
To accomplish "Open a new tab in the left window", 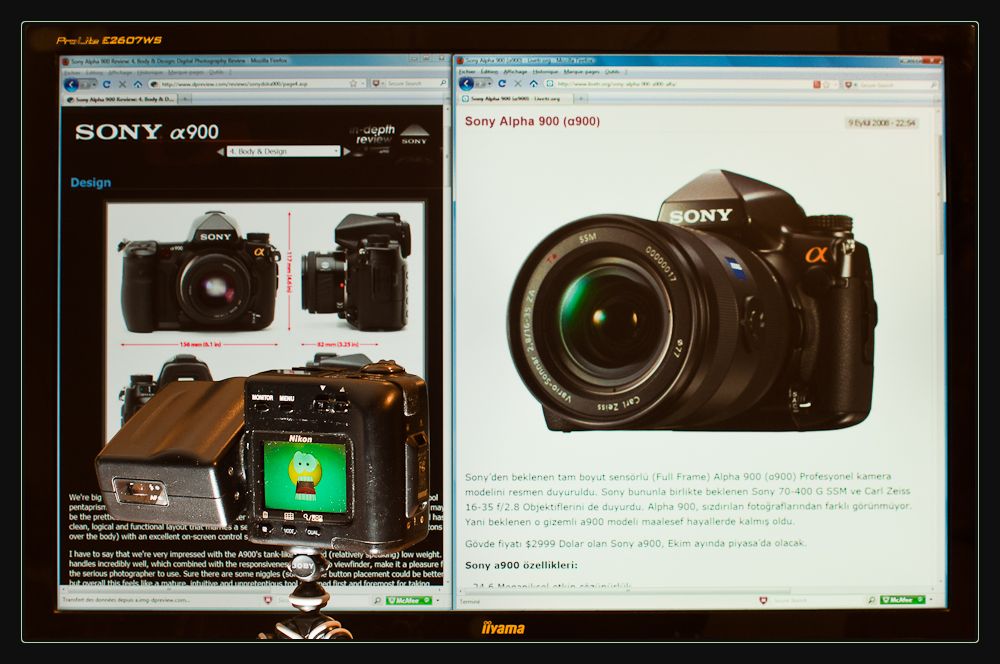I will (x=185, y=100).
